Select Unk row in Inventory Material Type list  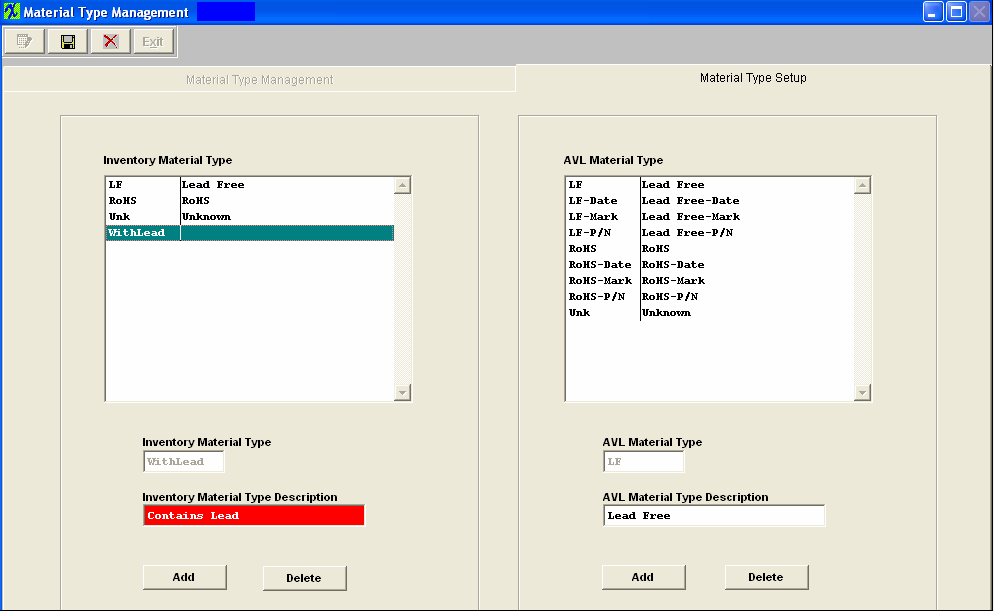250,217
